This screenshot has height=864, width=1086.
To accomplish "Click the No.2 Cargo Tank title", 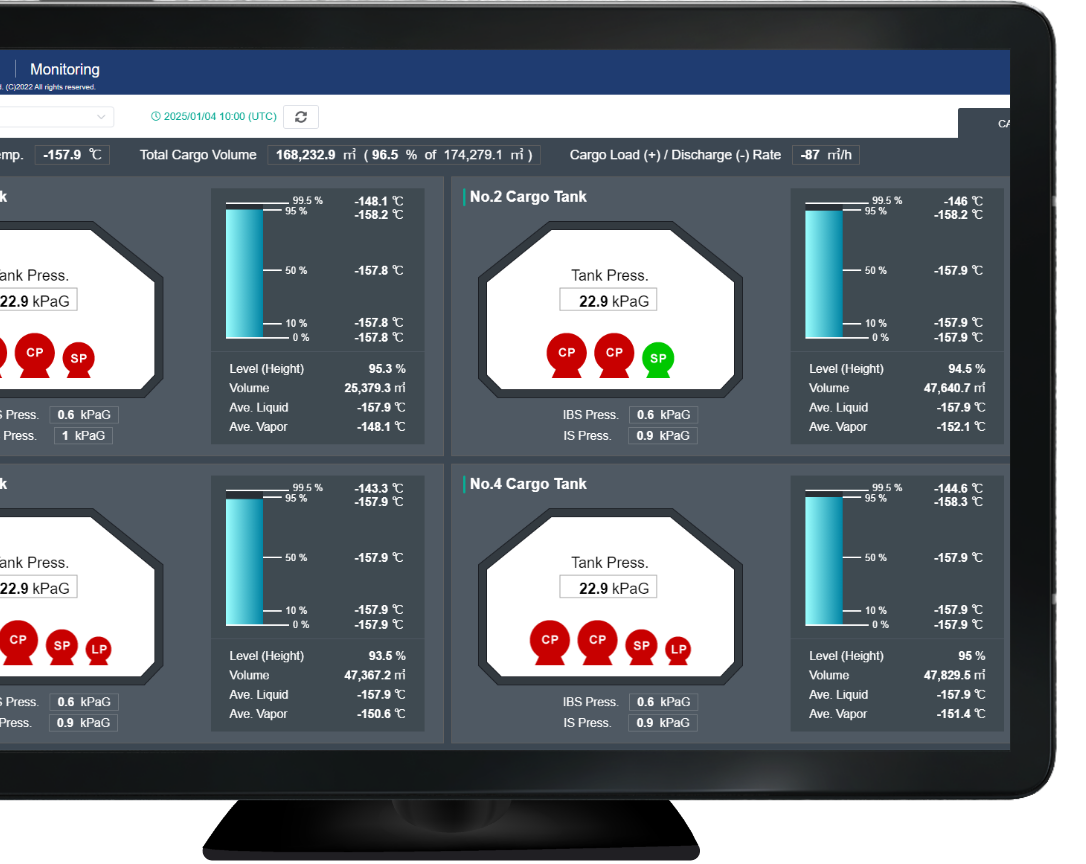I will [528, 197].
